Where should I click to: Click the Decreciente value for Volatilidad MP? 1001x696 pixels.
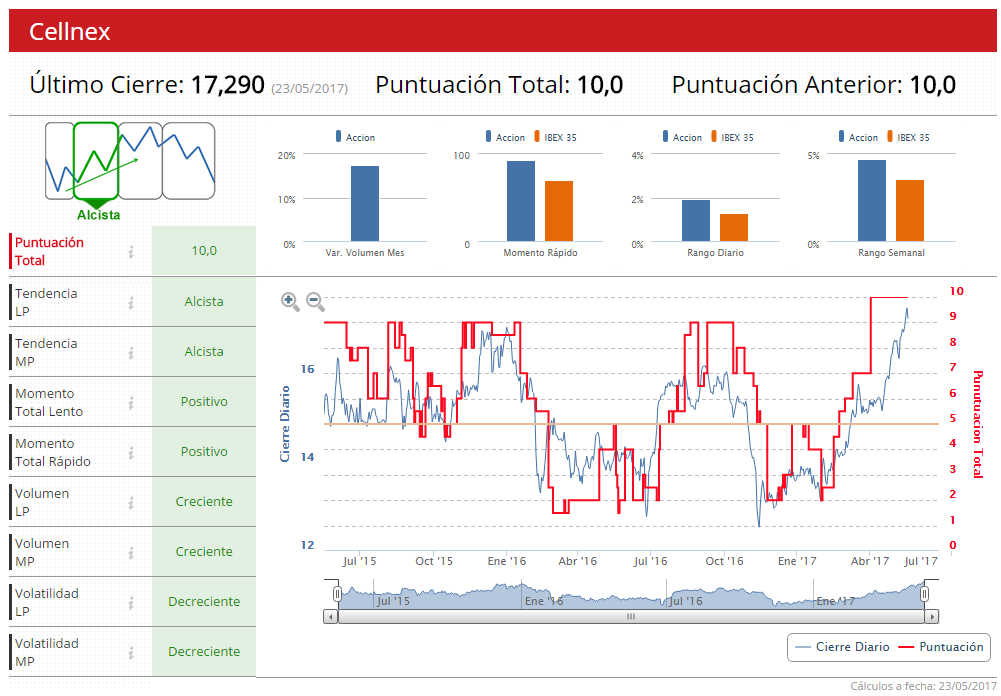click(204, 651)
